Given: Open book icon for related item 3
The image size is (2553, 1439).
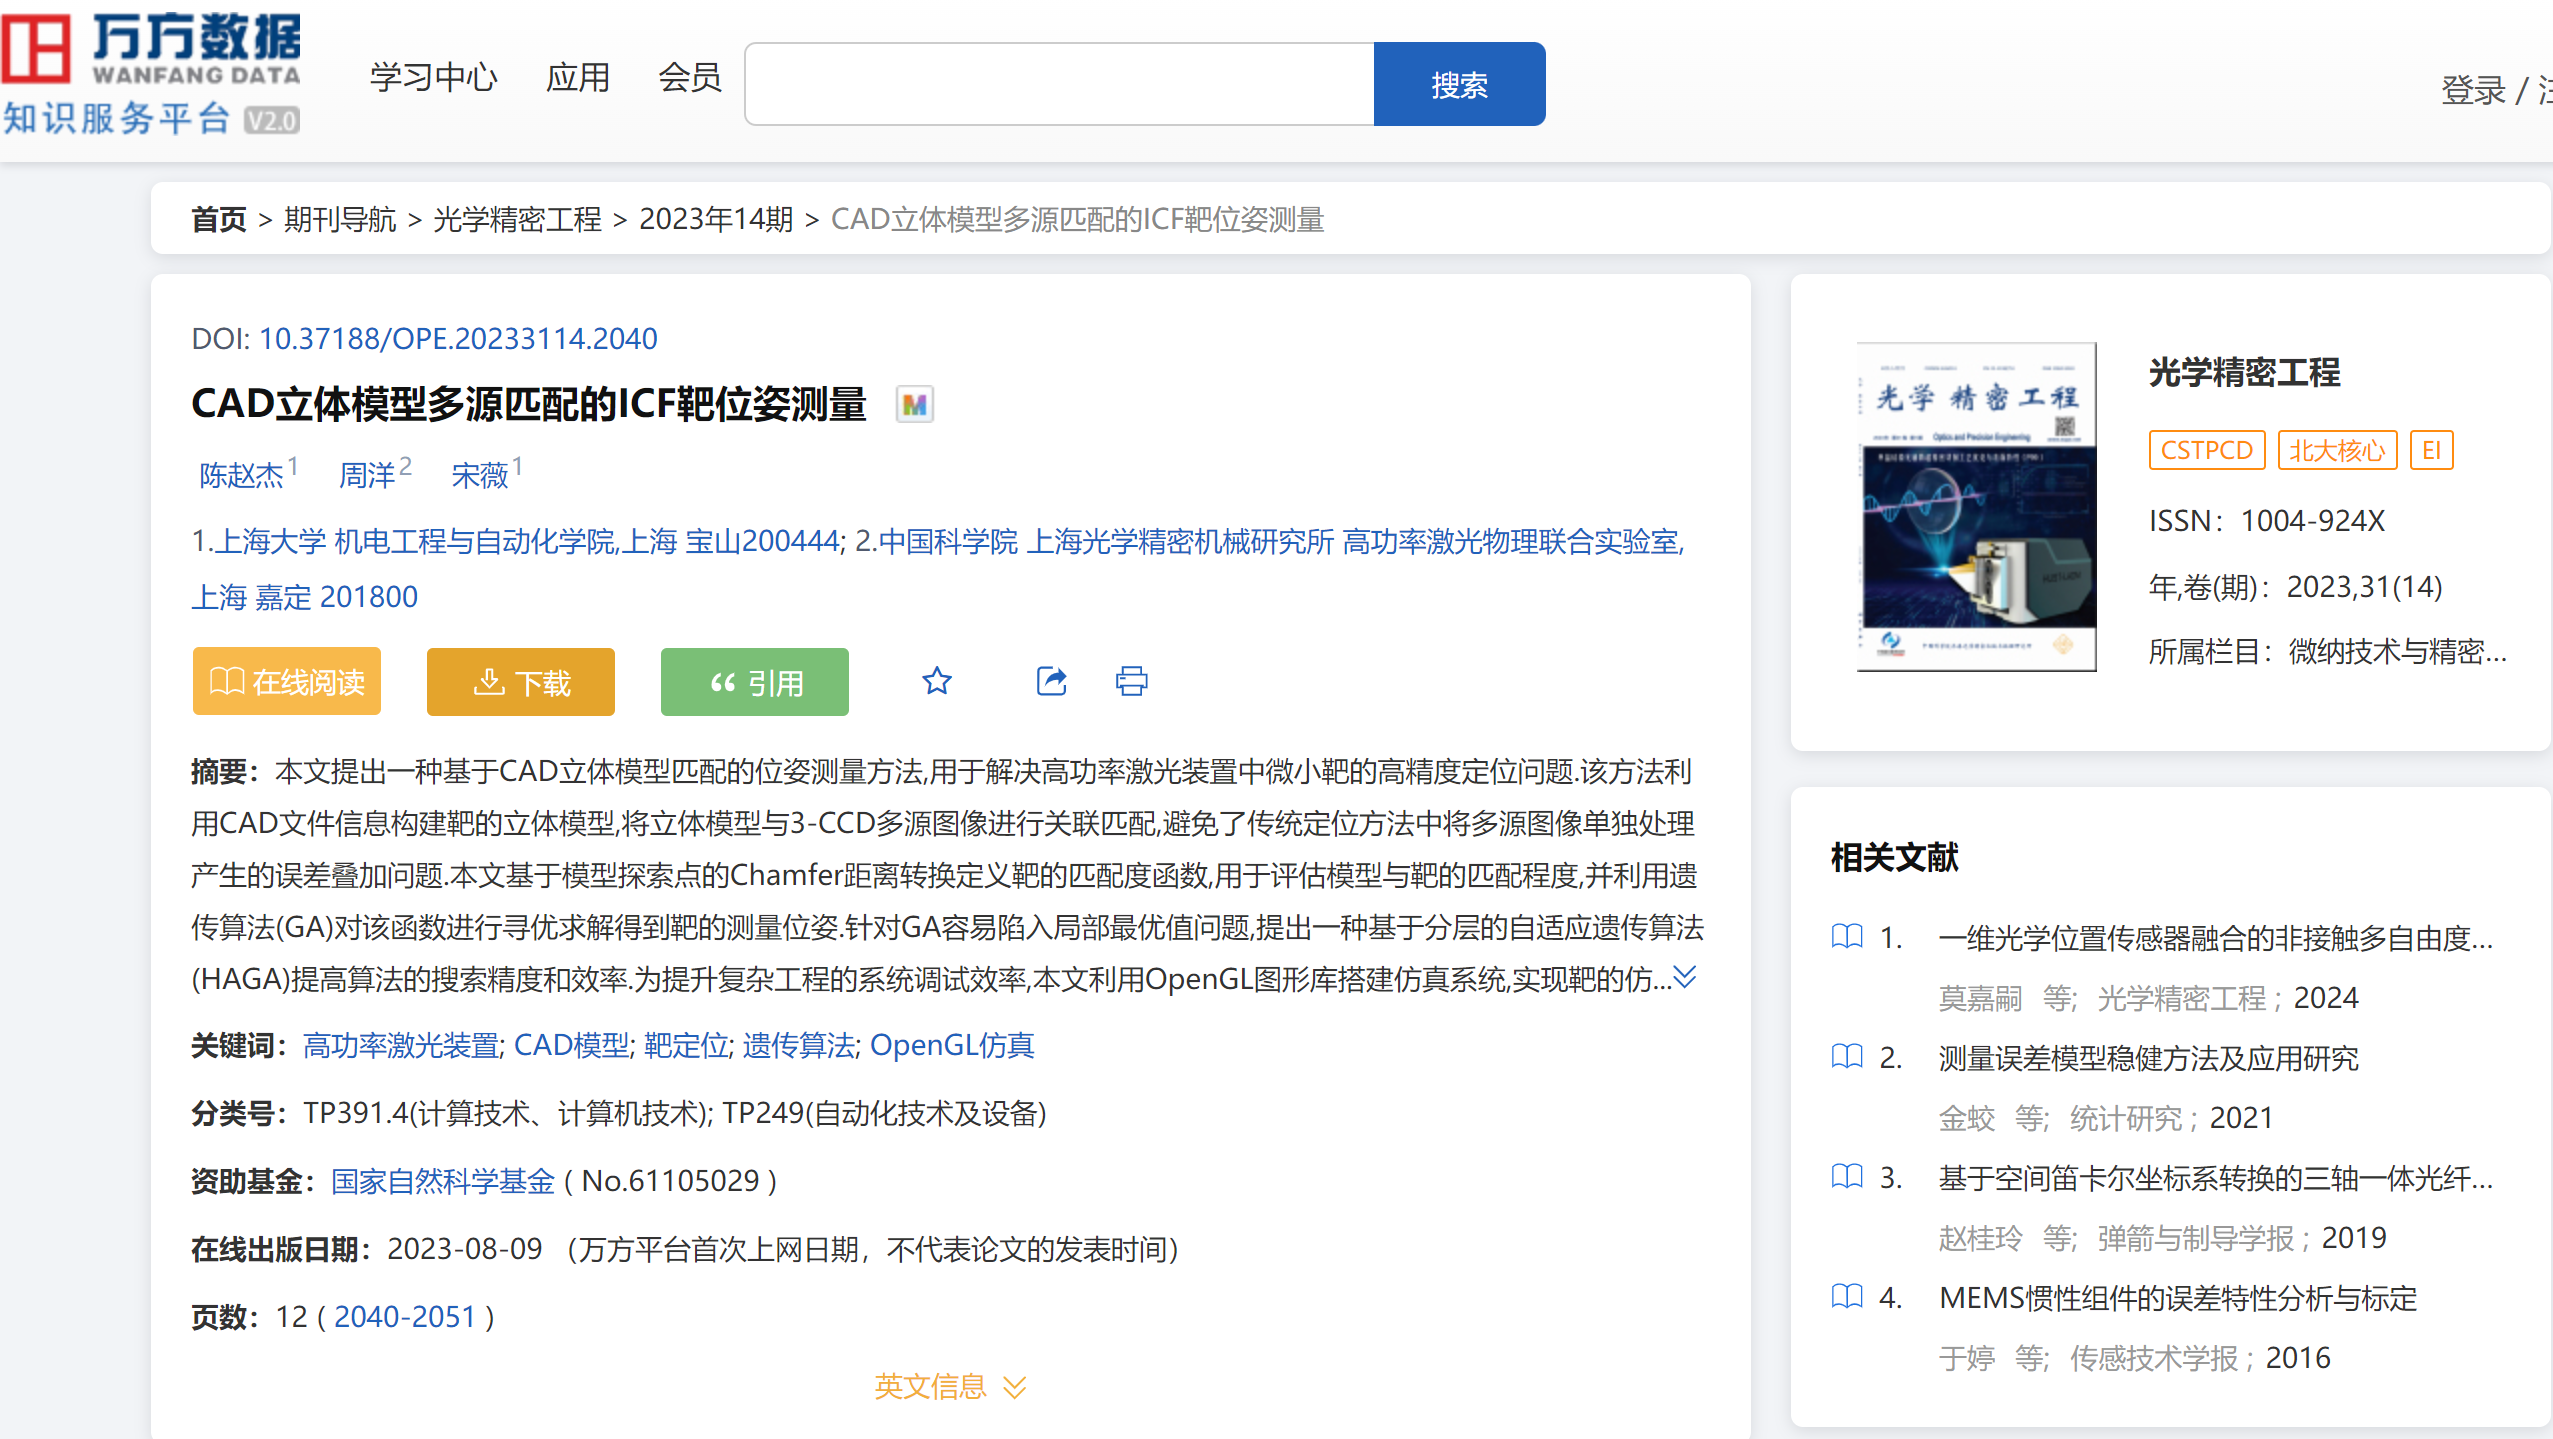Looking at the screenshot, I should [1847, 1177].
